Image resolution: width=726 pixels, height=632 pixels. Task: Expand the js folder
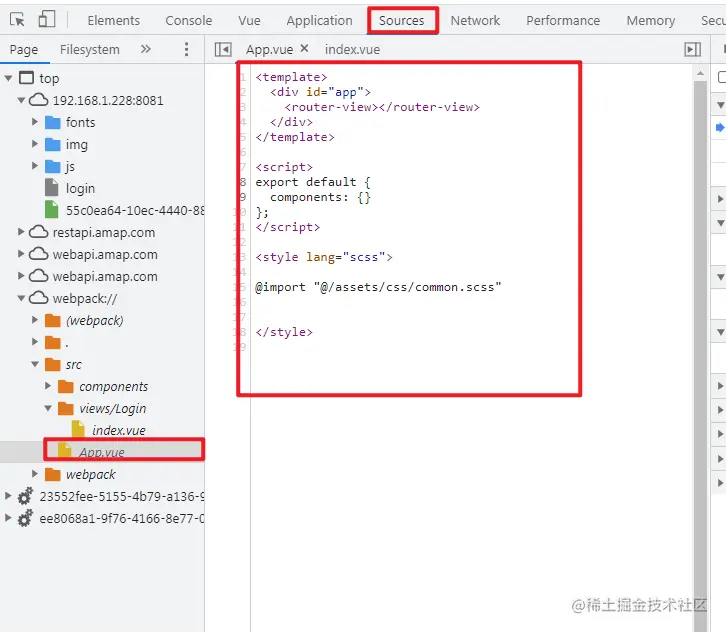click(35, 166)
